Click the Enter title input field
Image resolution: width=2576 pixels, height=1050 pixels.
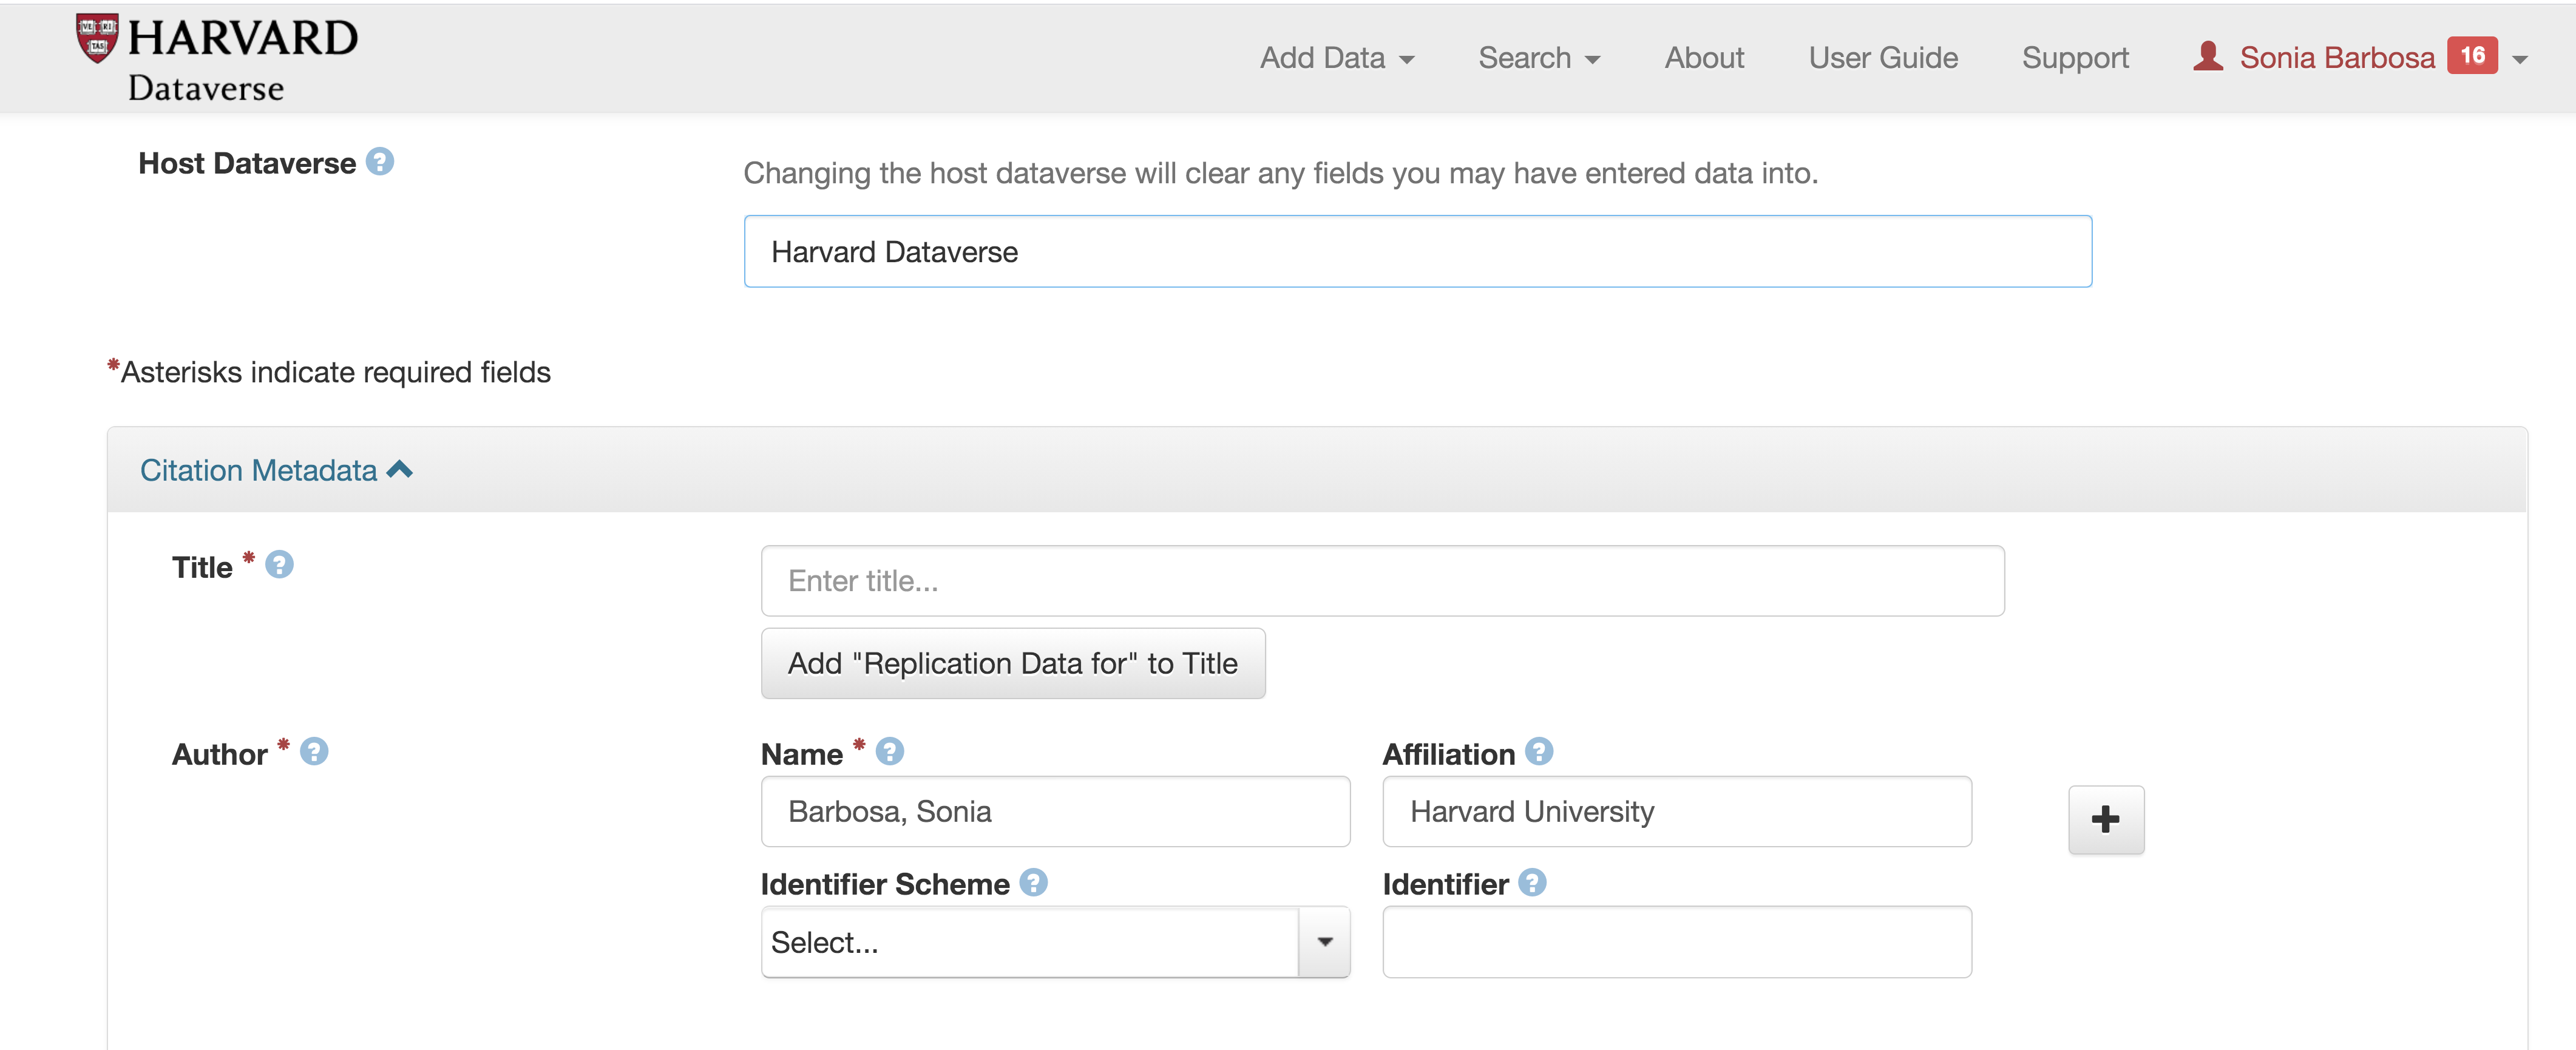point(1382,581)
